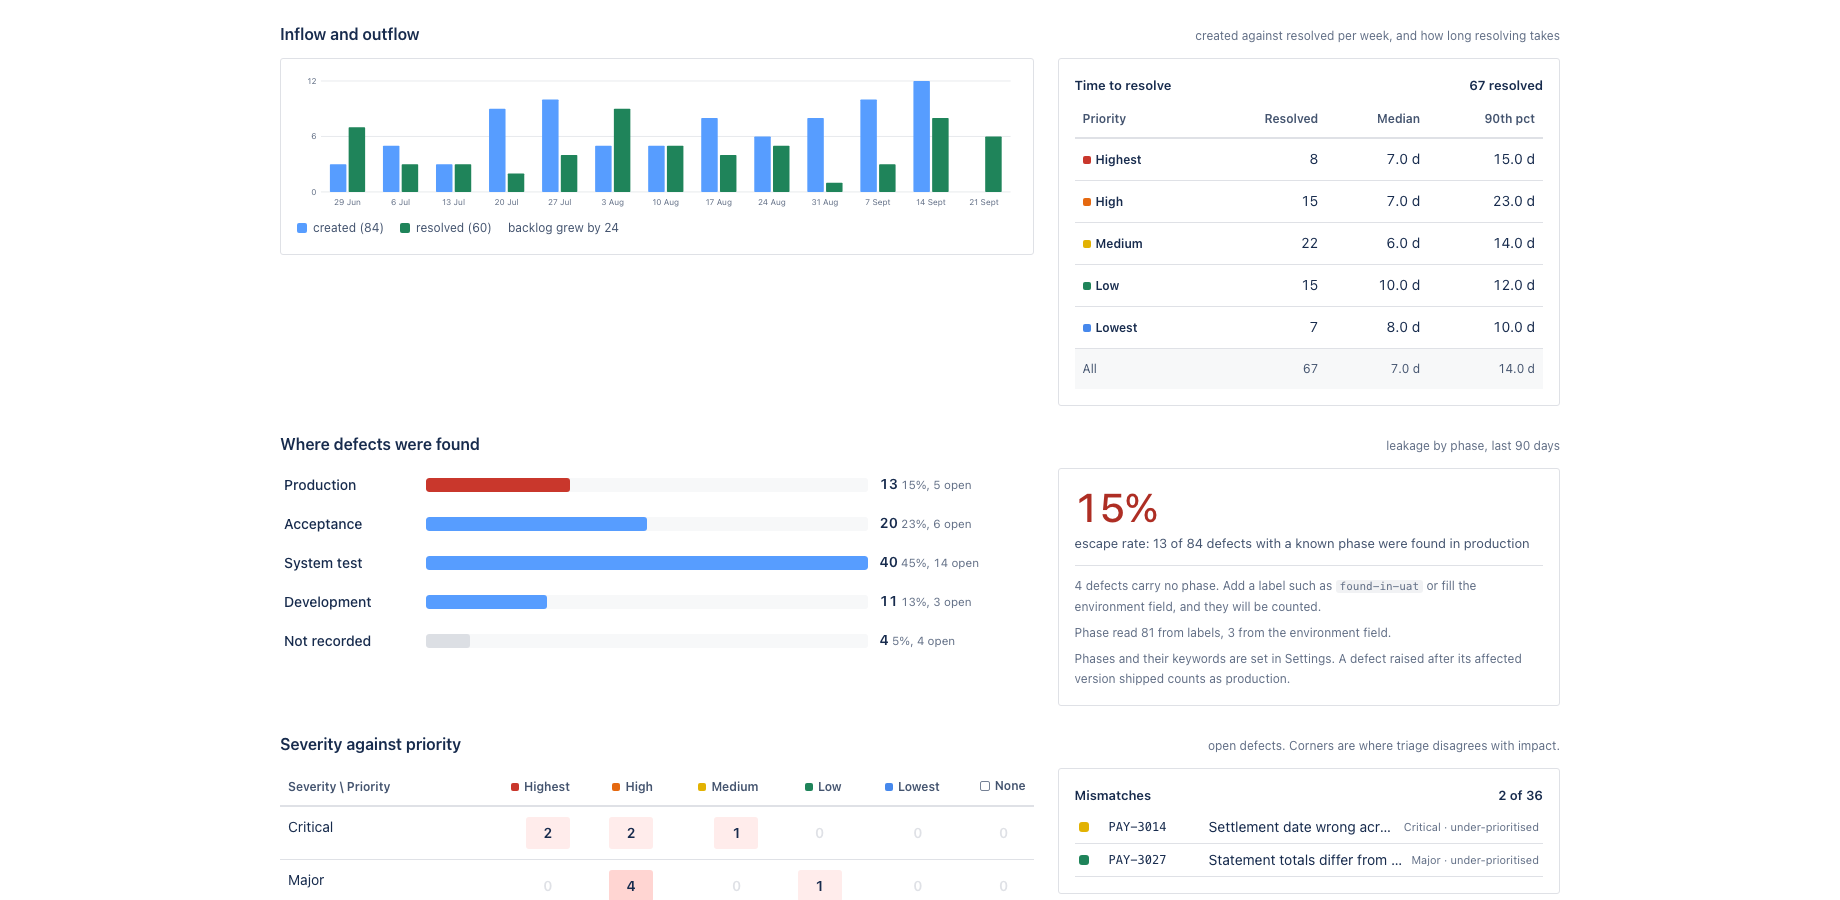This screenshot has height=900, width=1840.
Task: Open mismatch issue PAY-3027
Action: click(1137, 860)
